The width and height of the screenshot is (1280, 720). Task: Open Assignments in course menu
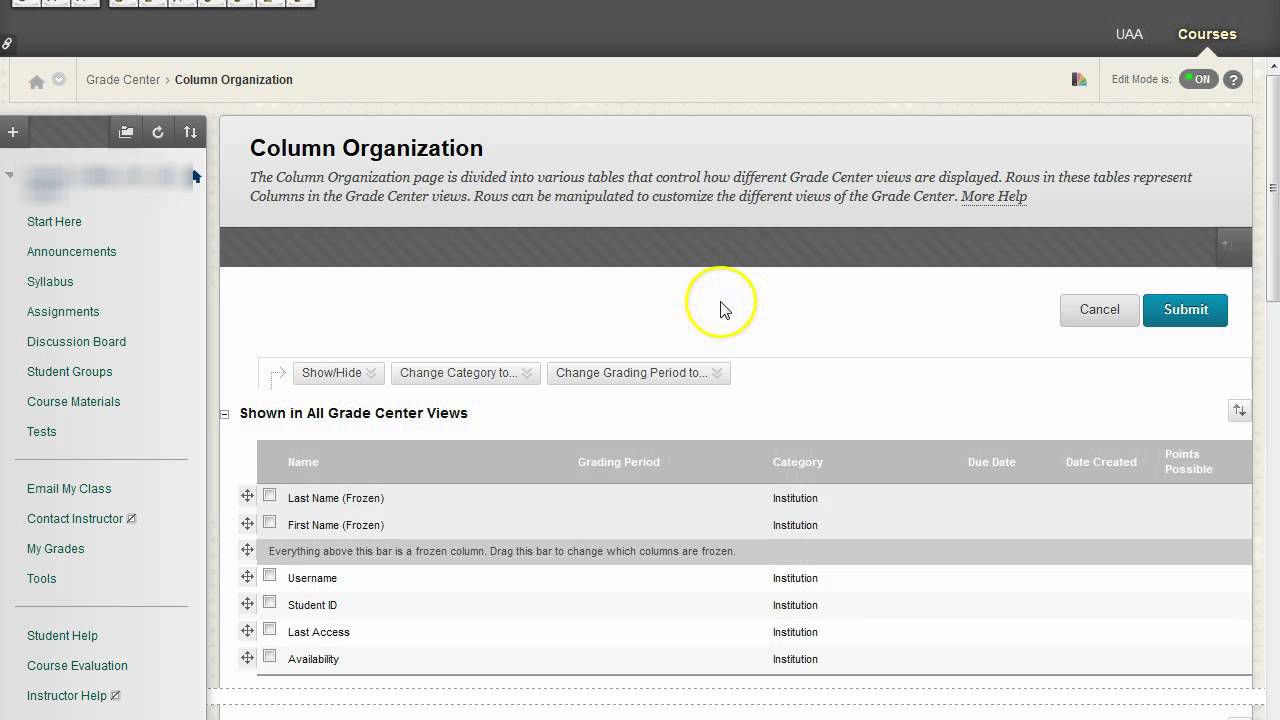click(x=63, y=312)
